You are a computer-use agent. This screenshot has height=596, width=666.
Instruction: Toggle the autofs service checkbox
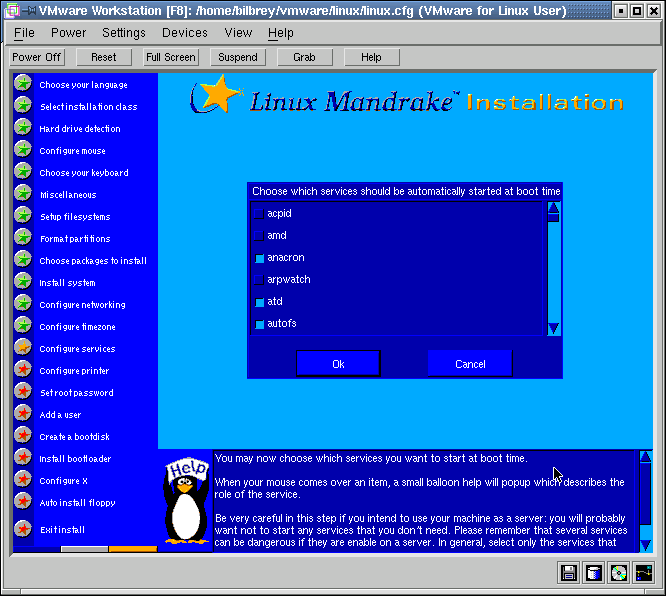(259, 324)
